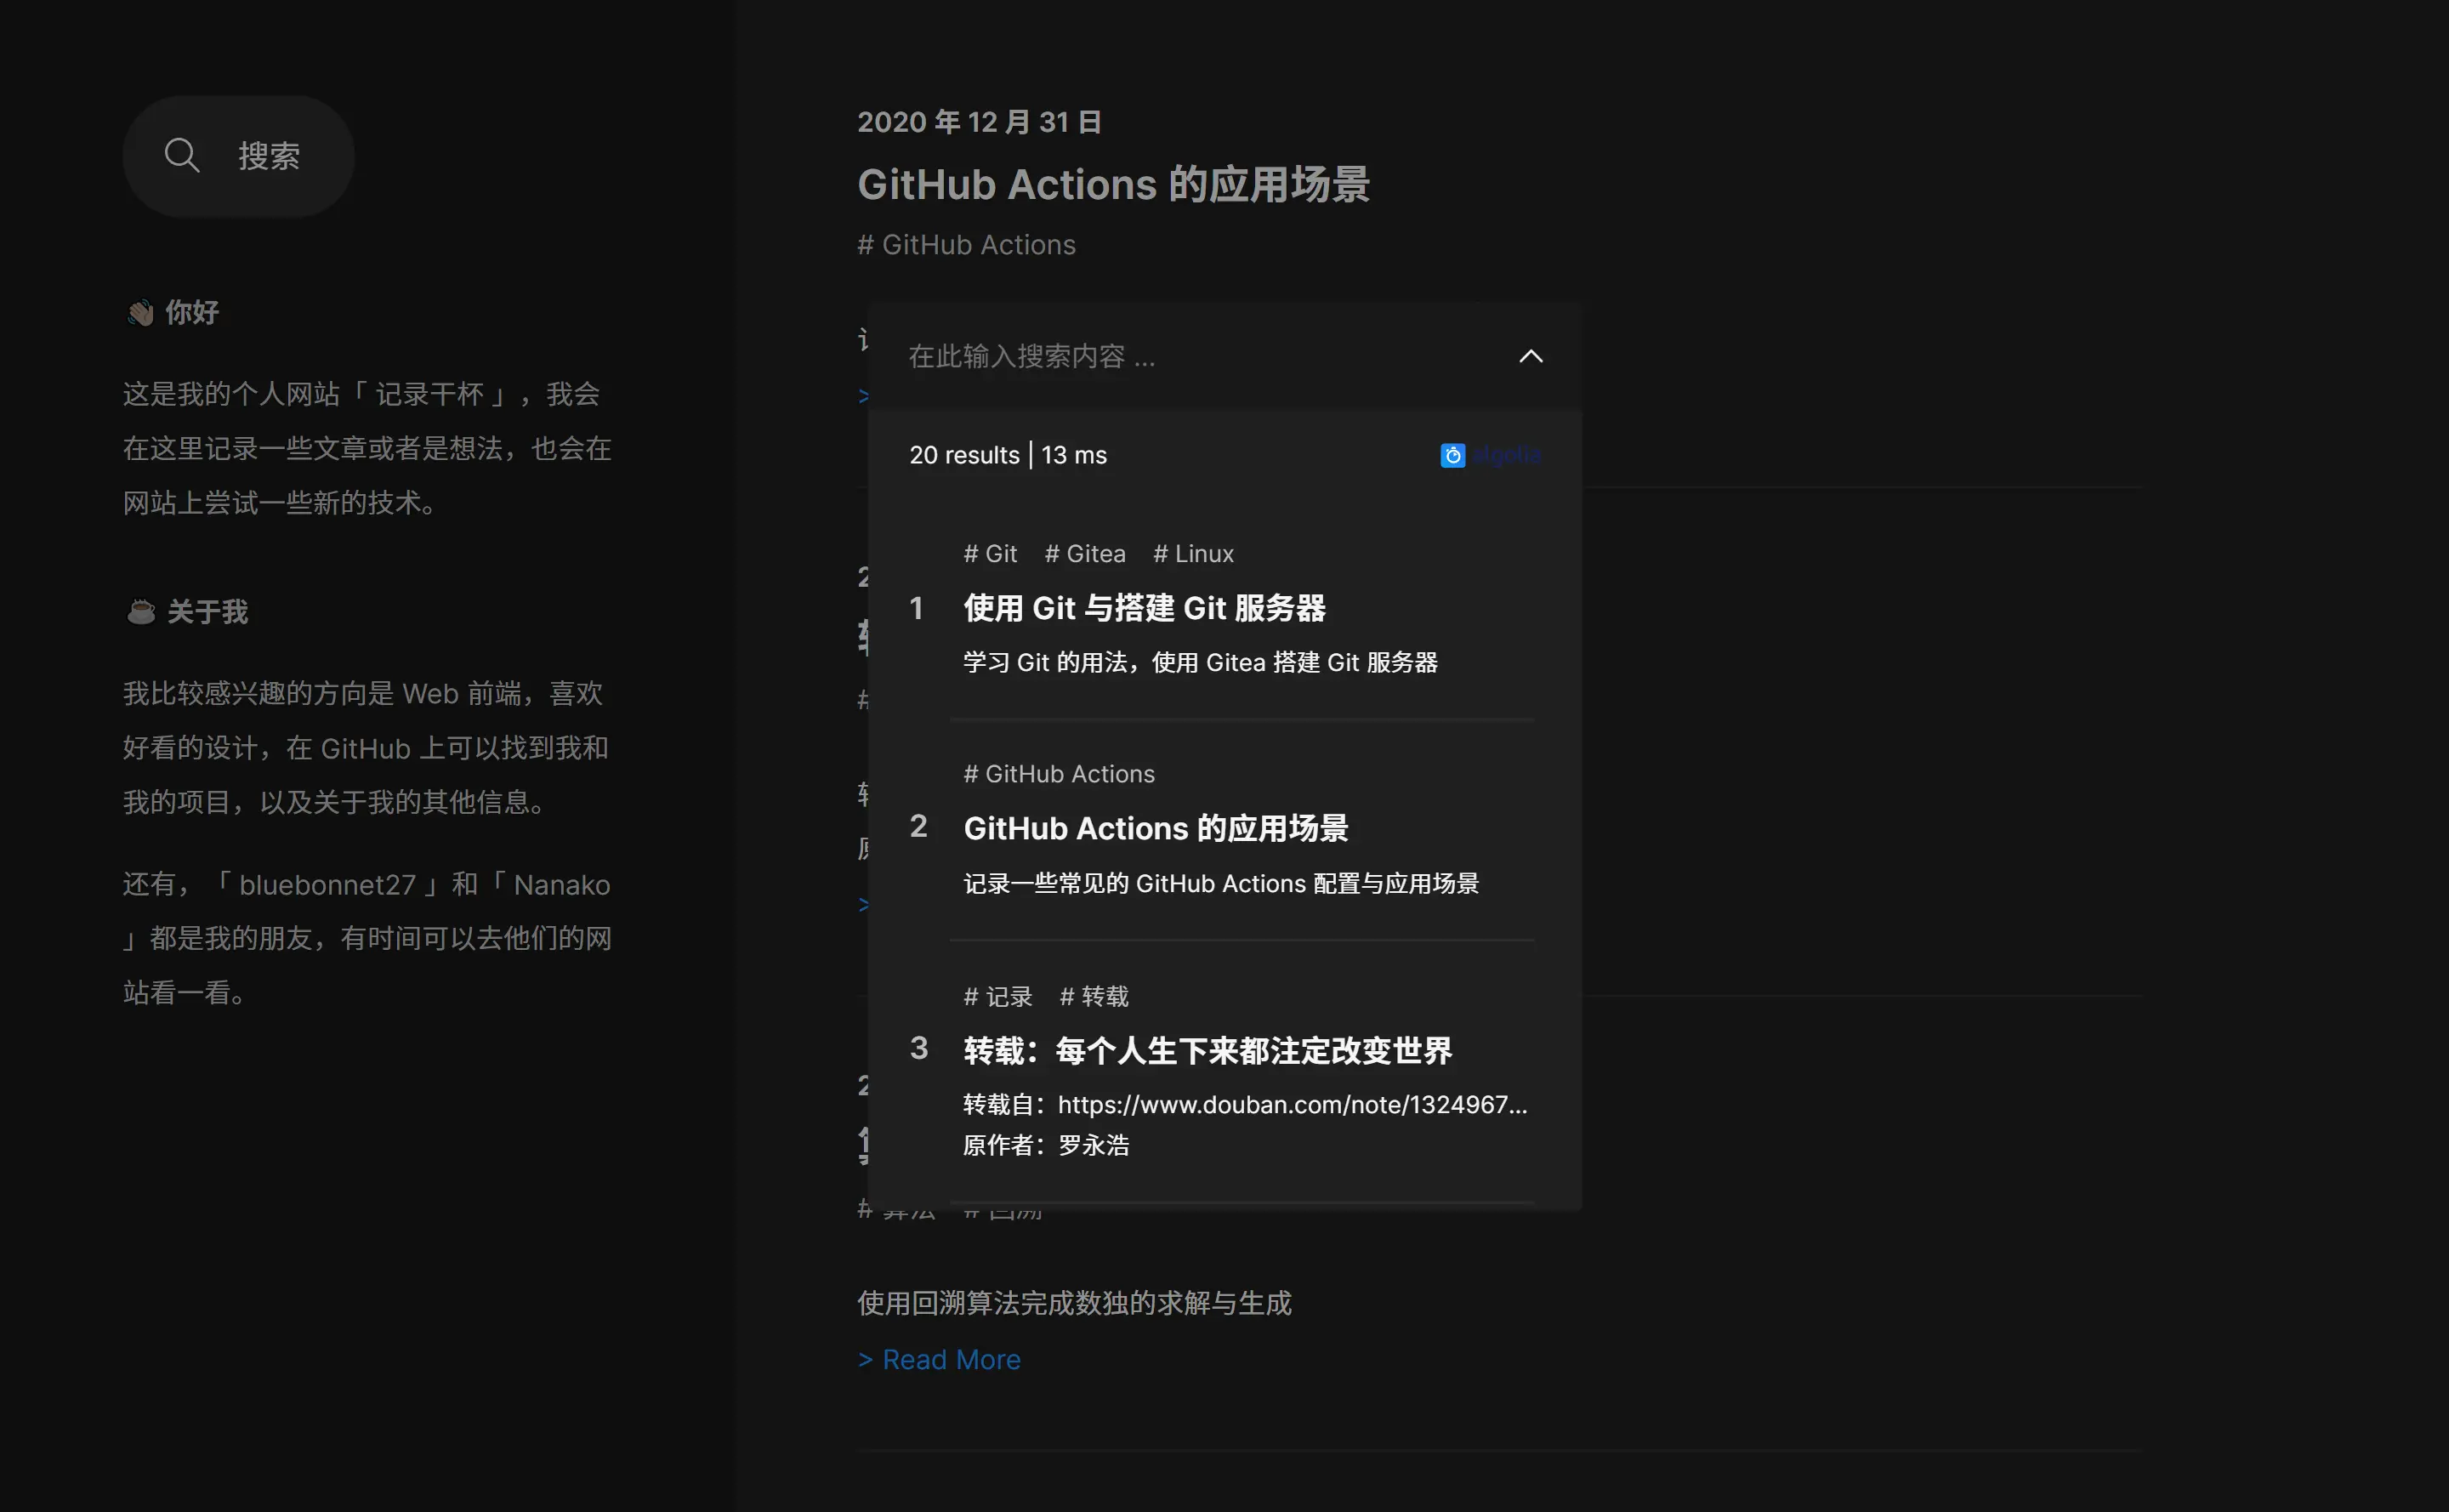This screenshot has width=2449, height=1512.
Task: Select the # 记录 tag on result three
Action: (x=997, y=996)
